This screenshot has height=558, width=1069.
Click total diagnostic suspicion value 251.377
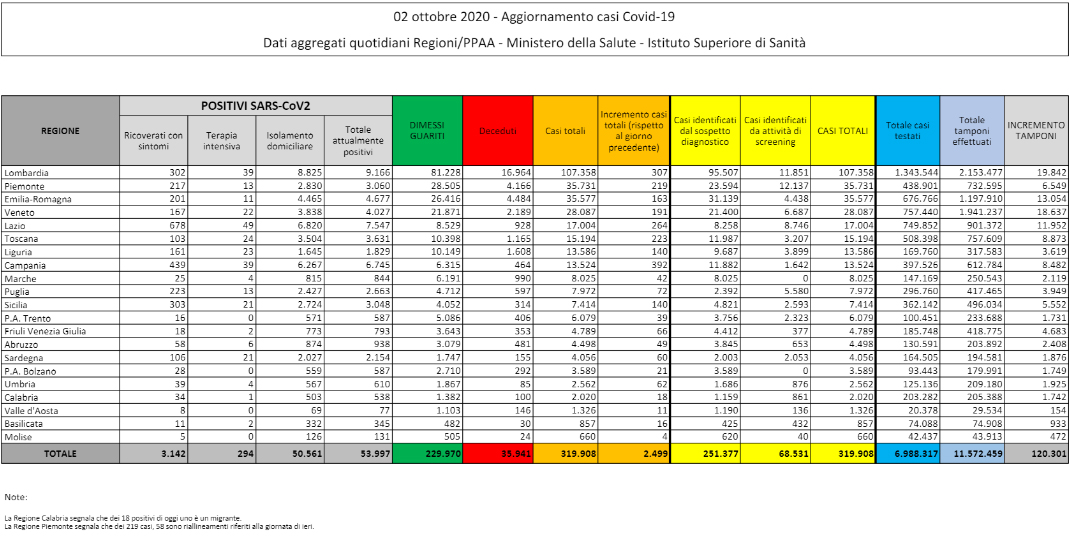(719, 454)
